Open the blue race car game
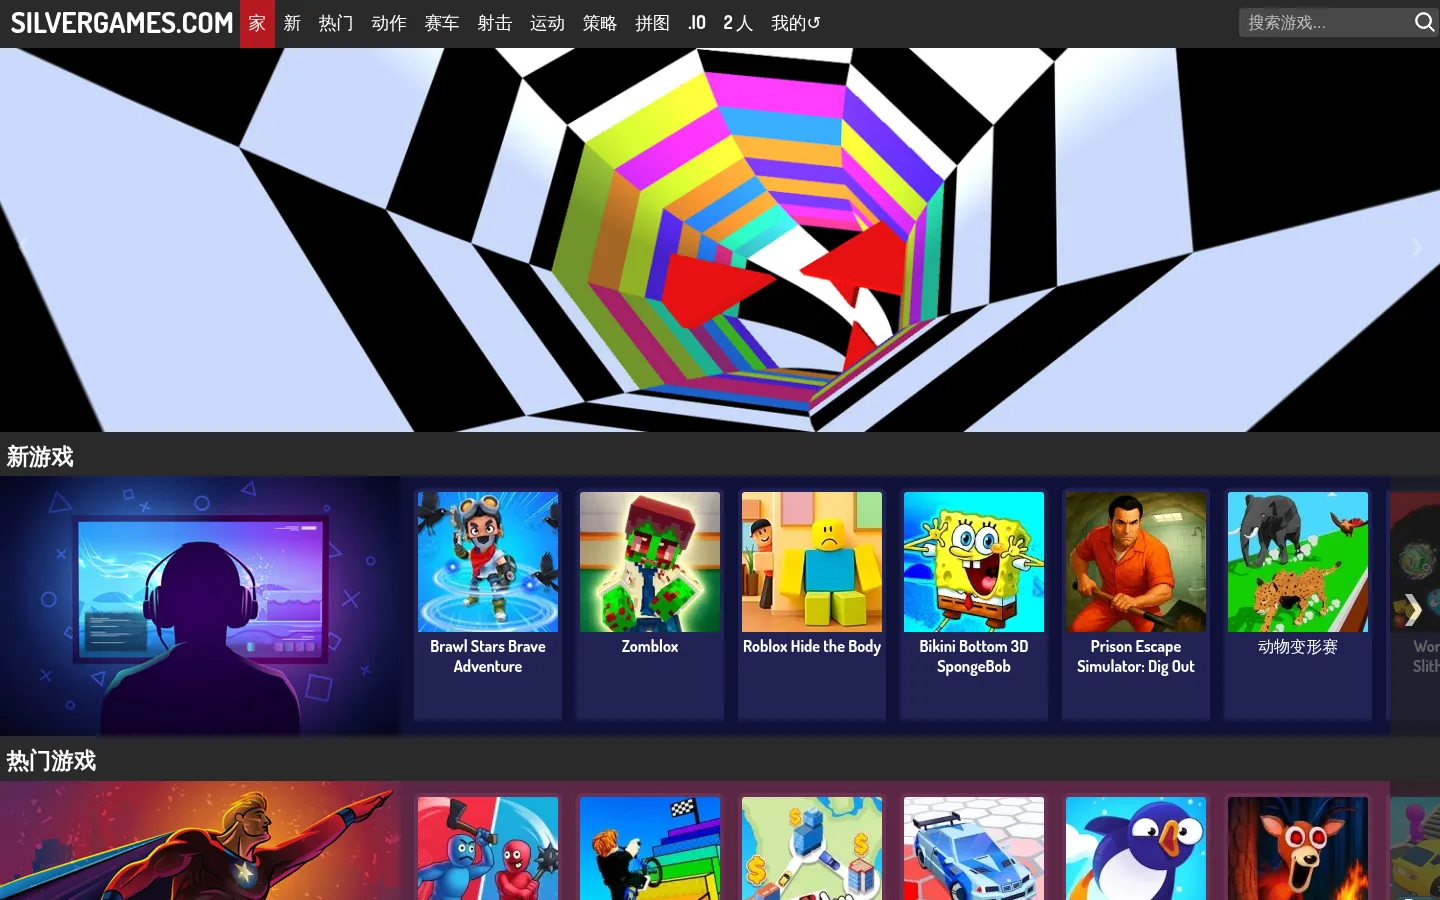 click(974, 848)
